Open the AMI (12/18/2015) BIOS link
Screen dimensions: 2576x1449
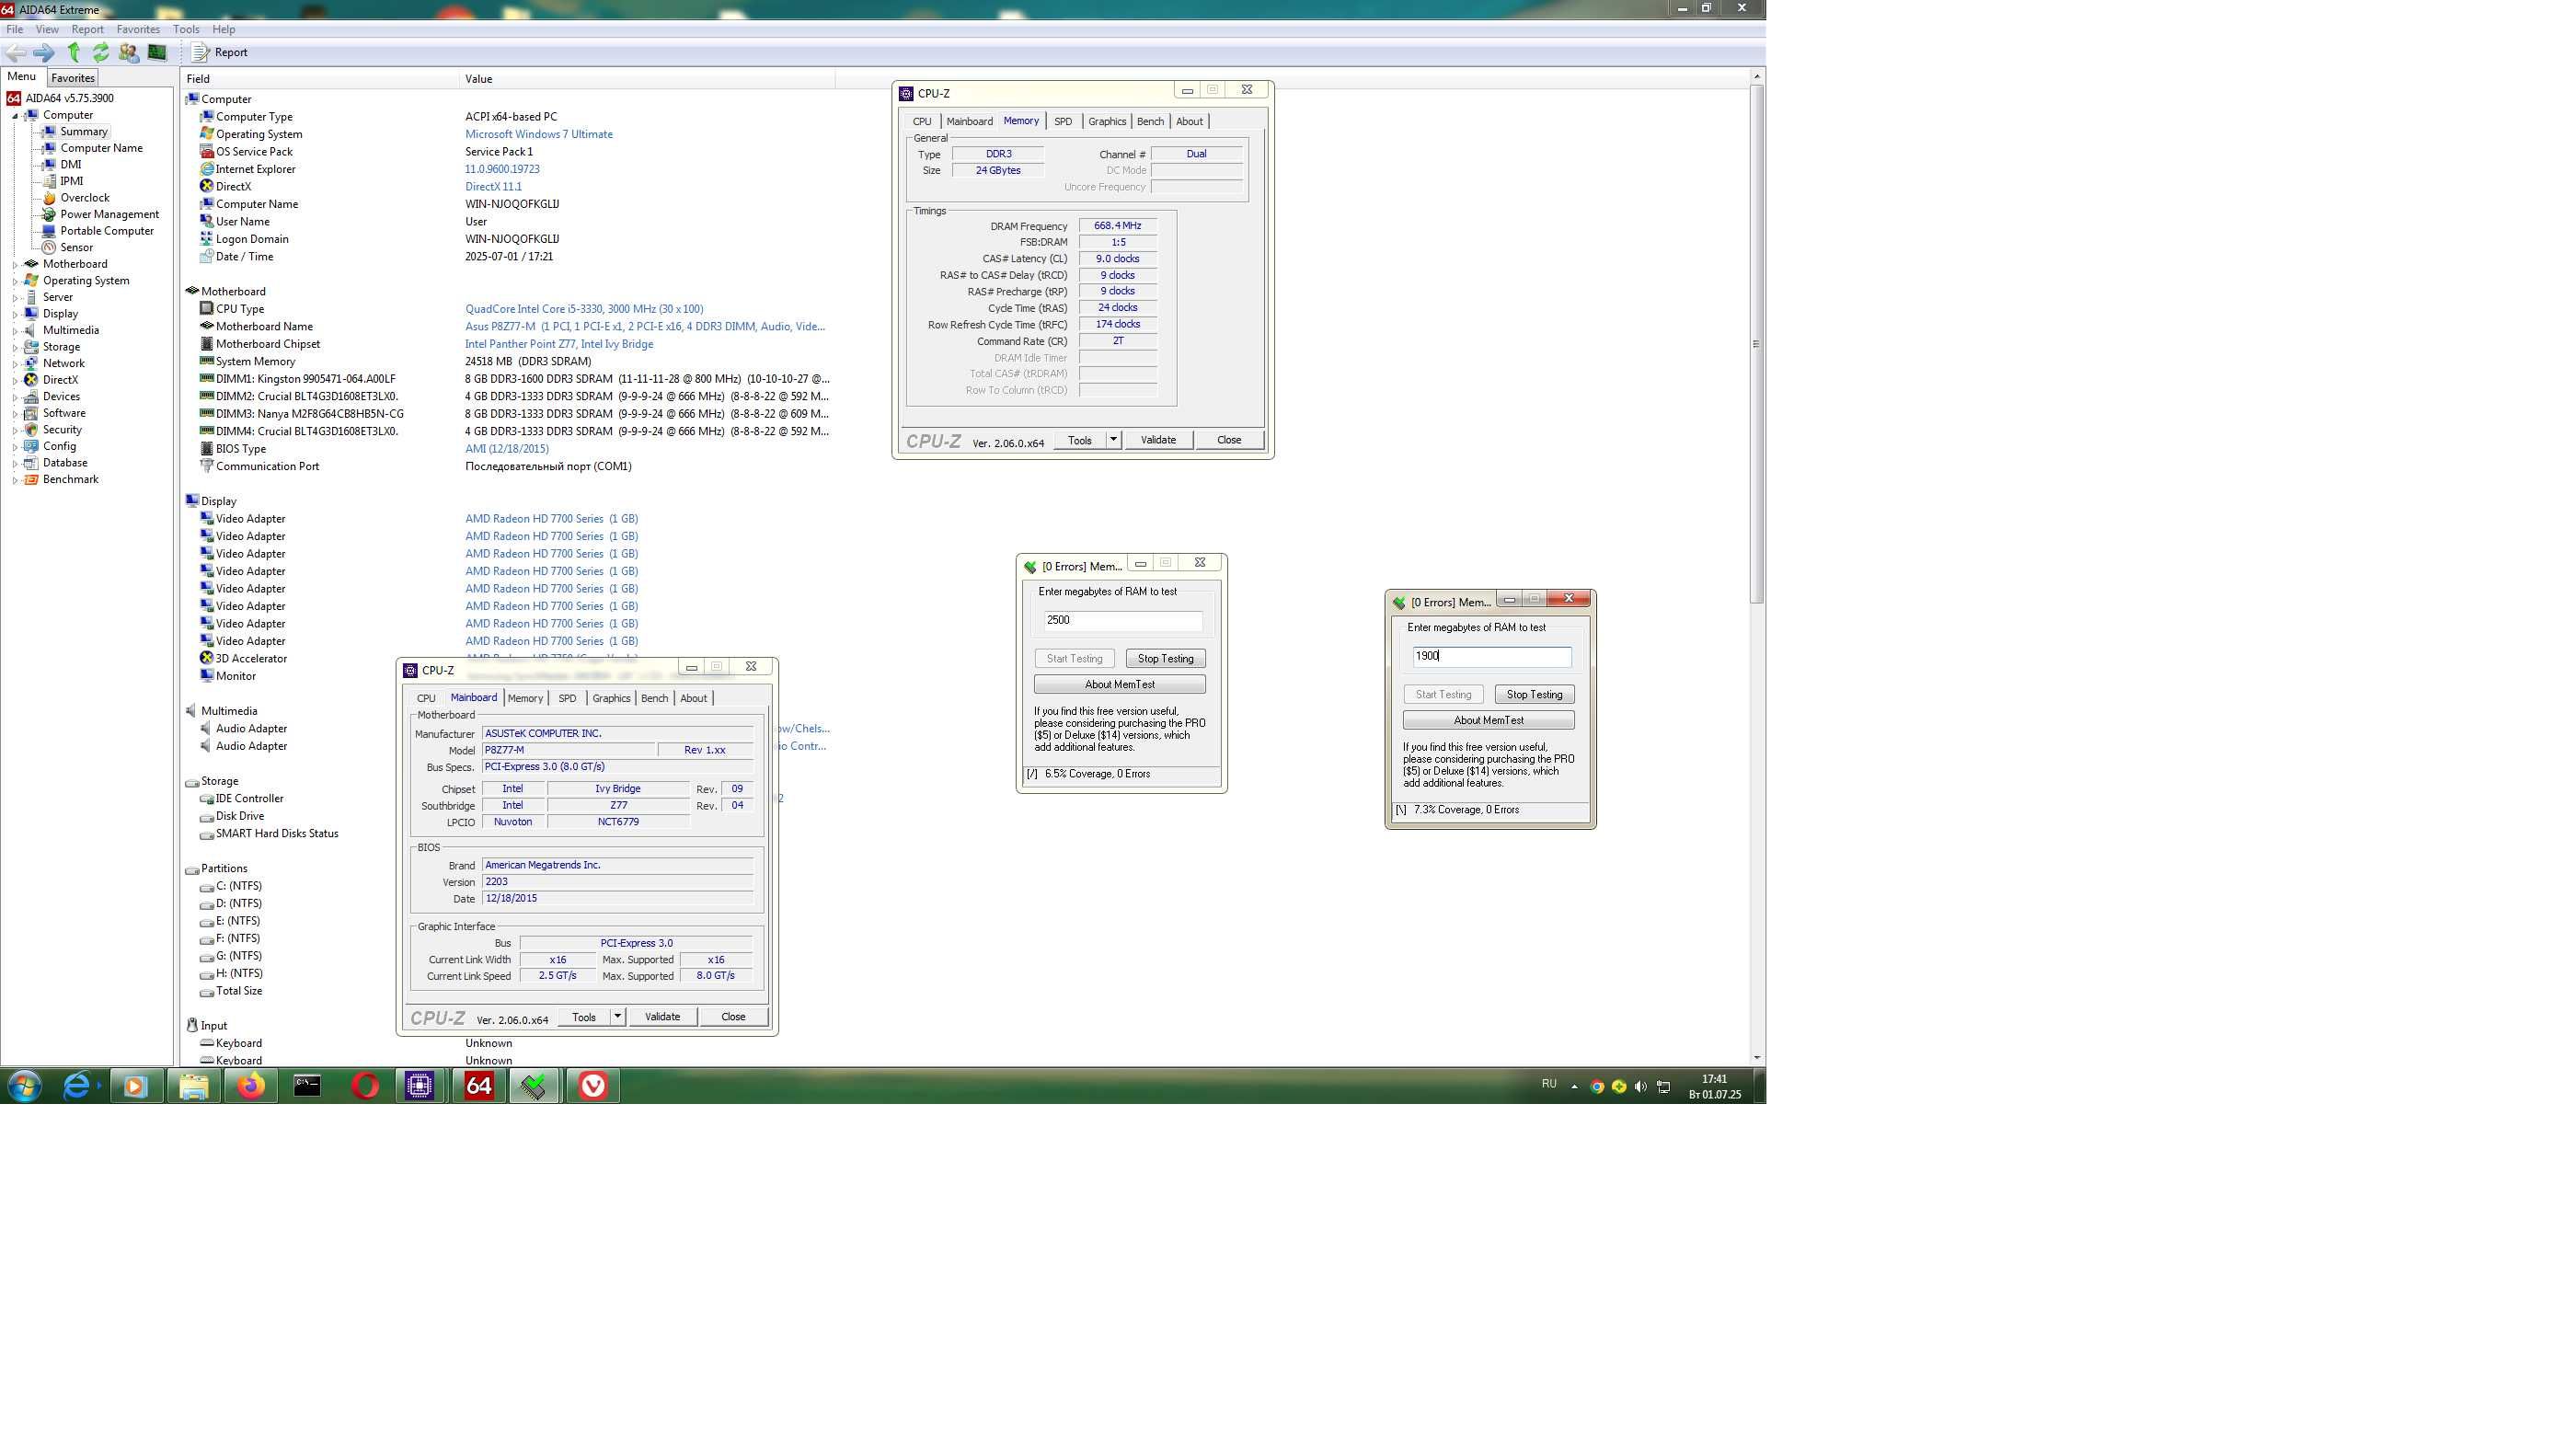507,449
